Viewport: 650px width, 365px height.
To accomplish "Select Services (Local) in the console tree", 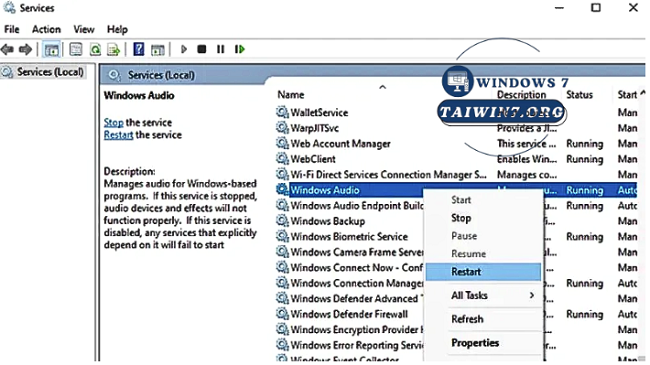I will click(x=43, y=72).
